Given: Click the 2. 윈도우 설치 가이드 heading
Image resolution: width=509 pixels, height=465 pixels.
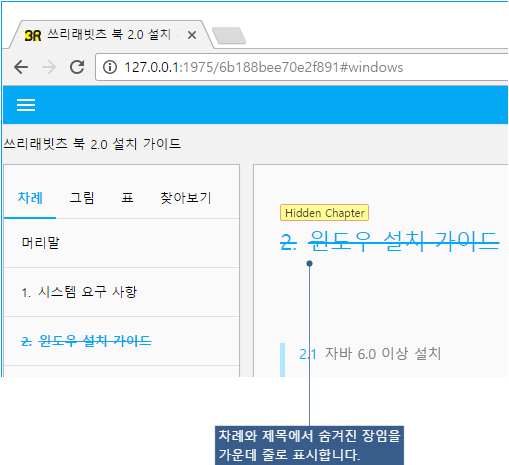Looking at the screenshot, I should (390, 241).
